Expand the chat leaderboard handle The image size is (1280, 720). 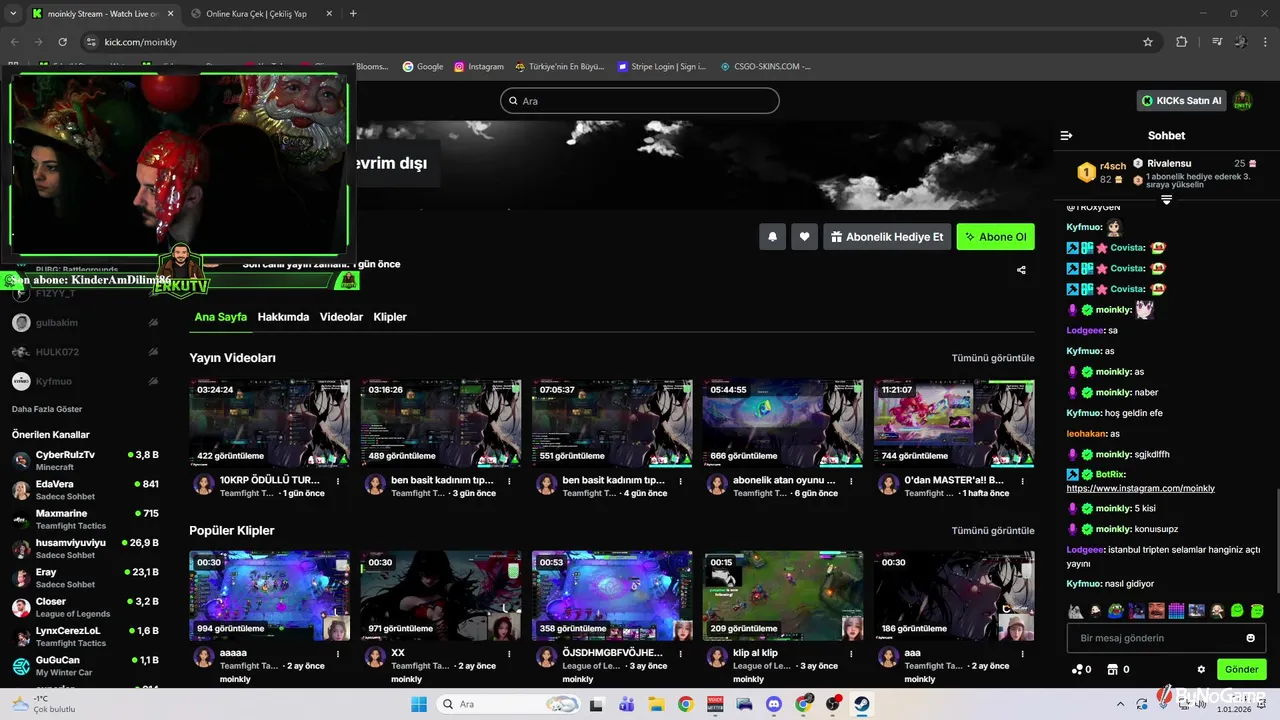coord(1166,200)
